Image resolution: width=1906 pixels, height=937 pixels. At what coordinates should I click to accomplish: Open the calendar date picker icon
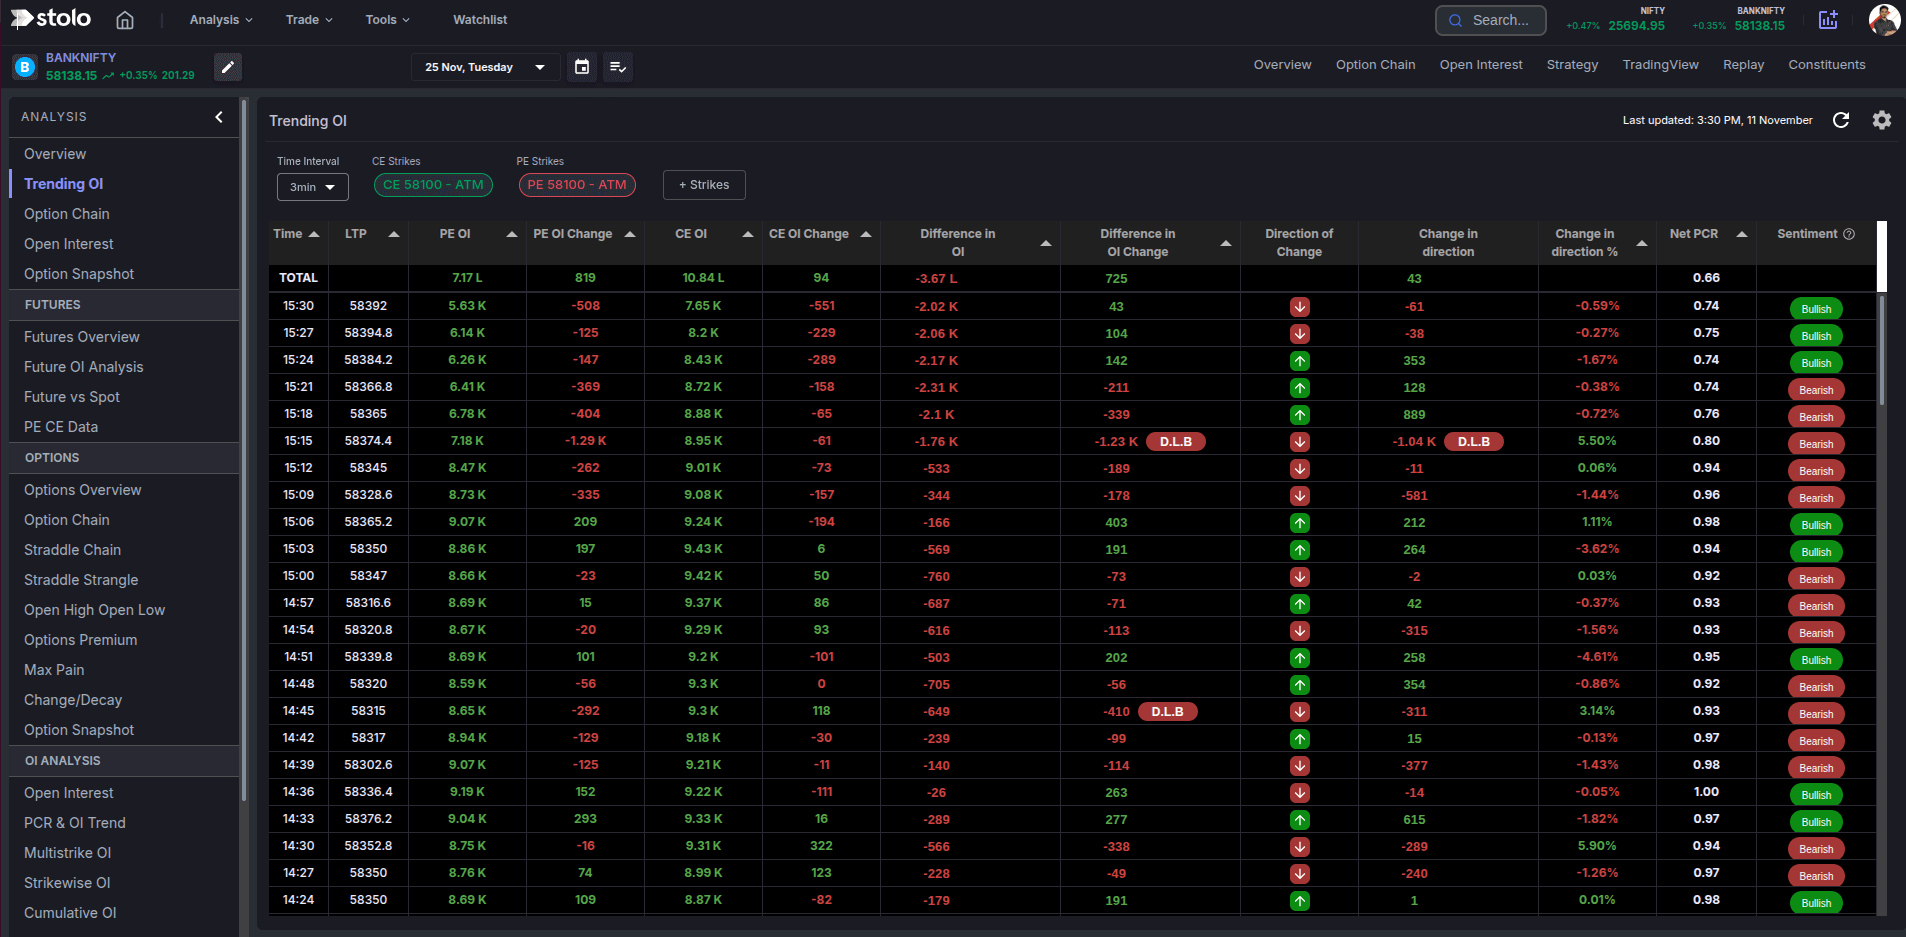(582, 67)
